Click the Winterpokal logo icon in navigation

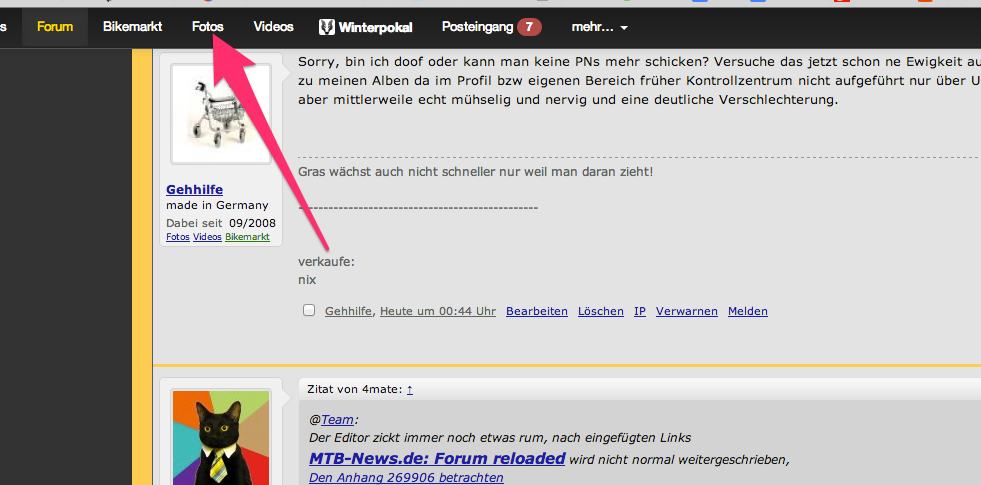coord(327,27)
